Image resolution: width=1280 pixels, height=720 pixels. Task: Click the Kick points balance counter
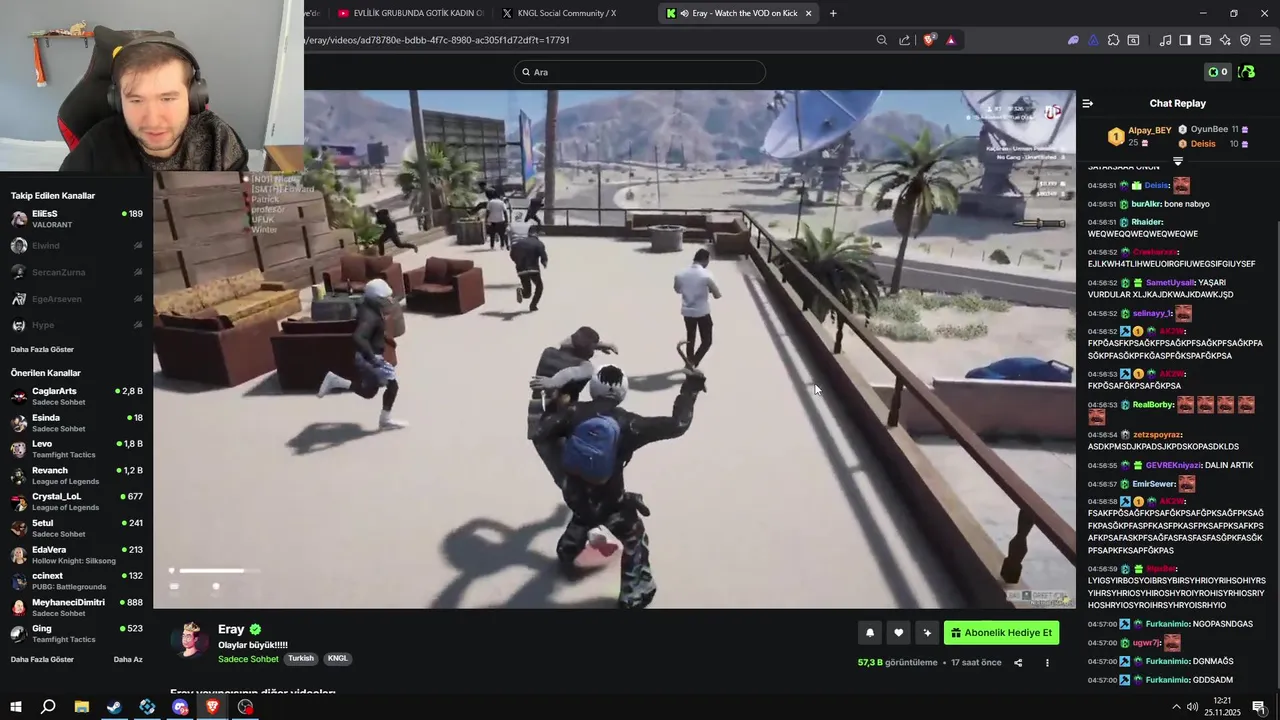(x=1217, y=72)
